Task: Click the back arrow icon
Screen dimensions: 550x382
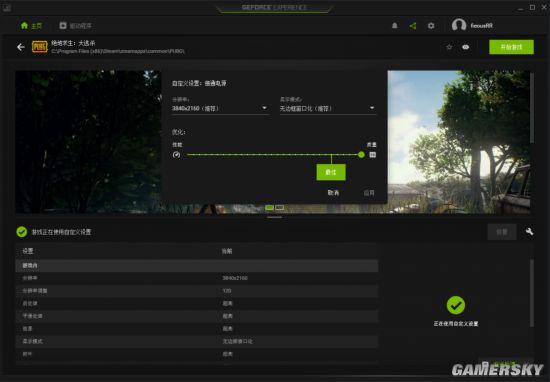Action: (21, 47)
